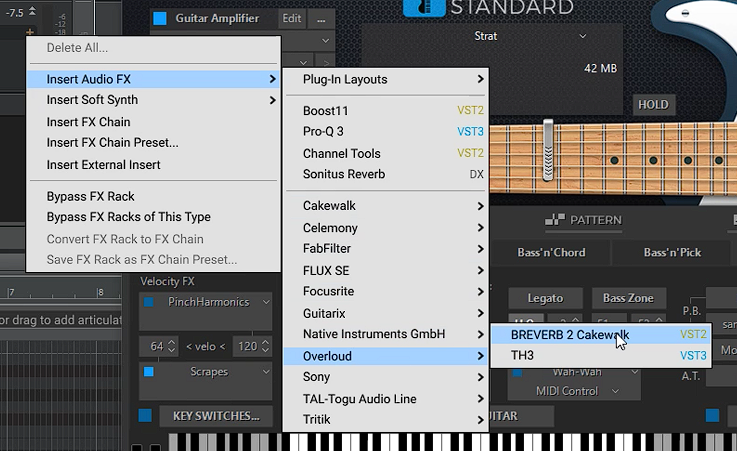Viewport: 737px width, 451px height.
Task: Select Bass'n'Chord mode
Action: (x=551, y=253)
